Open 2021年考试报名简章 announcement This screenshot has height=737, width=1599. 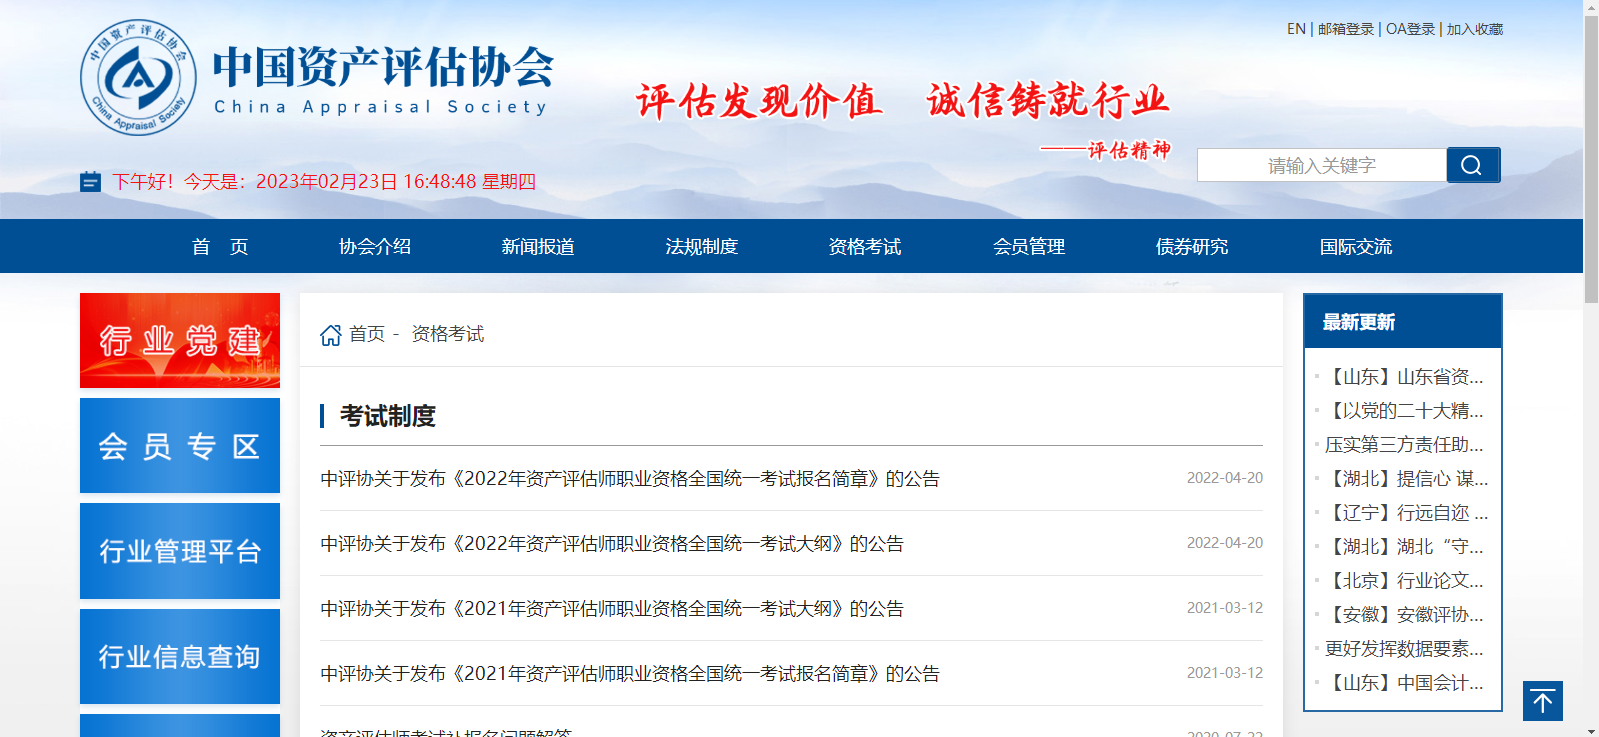(630, 674)
